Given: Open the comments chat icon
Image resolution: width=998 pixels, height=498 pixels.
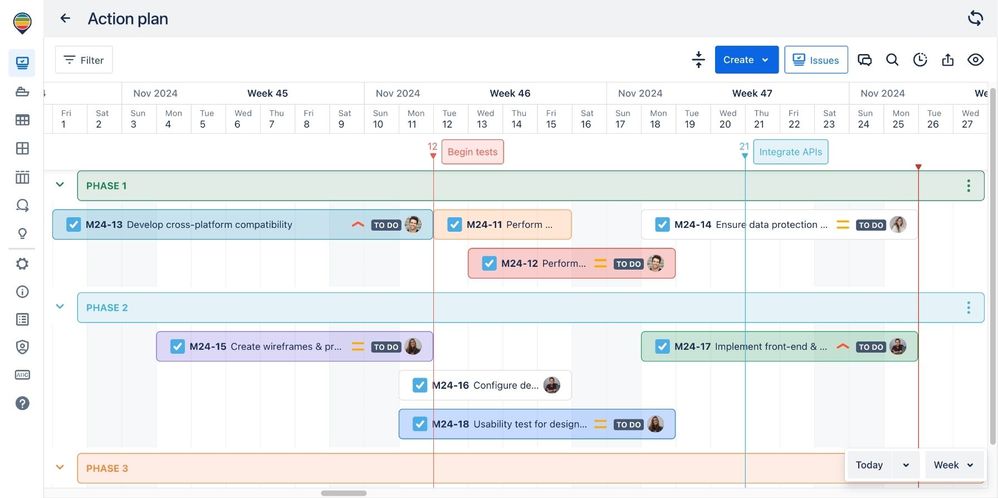Looking at the screenshot, I should 864,60.
